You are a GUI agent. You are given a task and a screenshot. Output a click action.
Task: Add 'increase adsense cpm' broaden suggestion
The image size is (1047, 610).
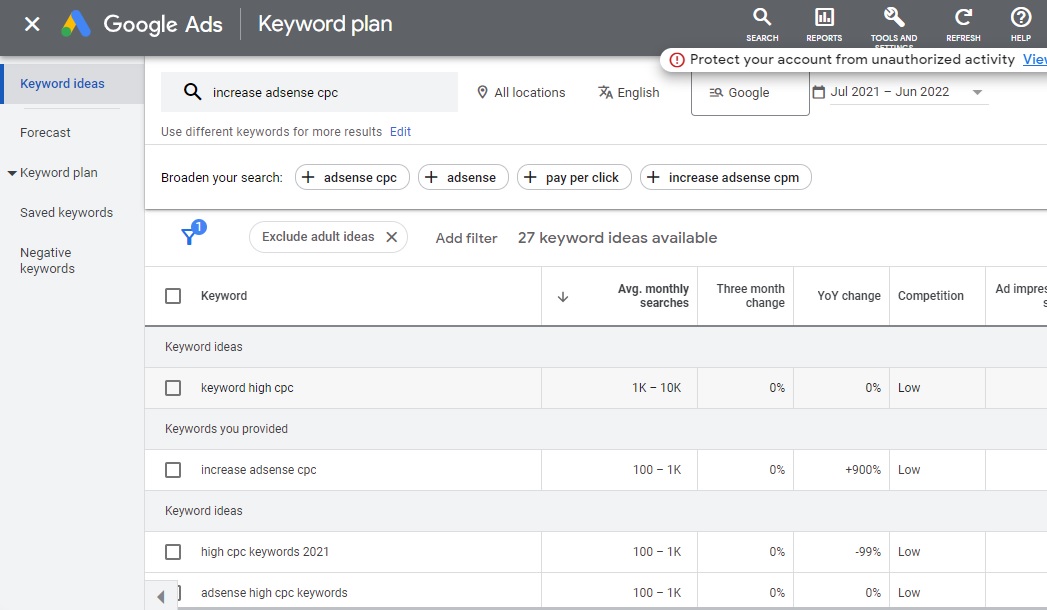coord(725,178)
